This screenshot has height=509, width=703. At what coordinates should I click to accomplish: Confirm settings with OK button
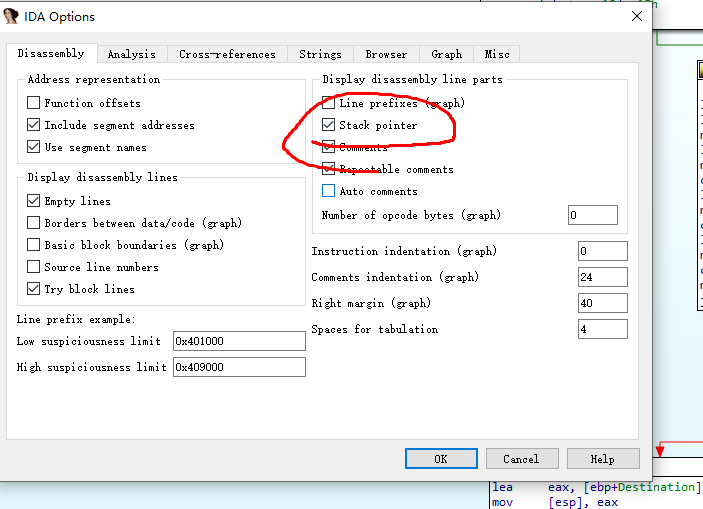point(441,459)
